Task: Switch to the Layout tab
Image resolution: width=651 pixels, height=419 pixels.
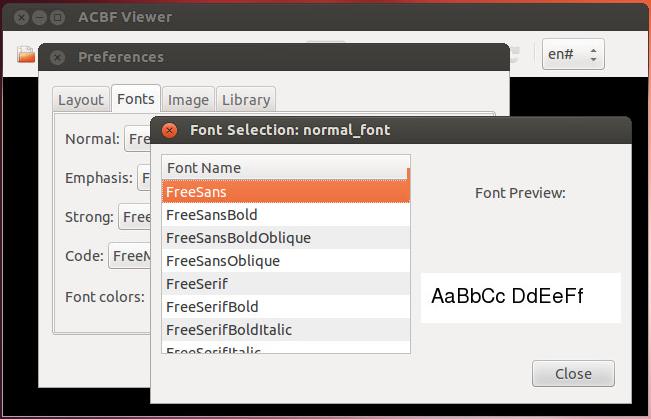Action: 81,100
